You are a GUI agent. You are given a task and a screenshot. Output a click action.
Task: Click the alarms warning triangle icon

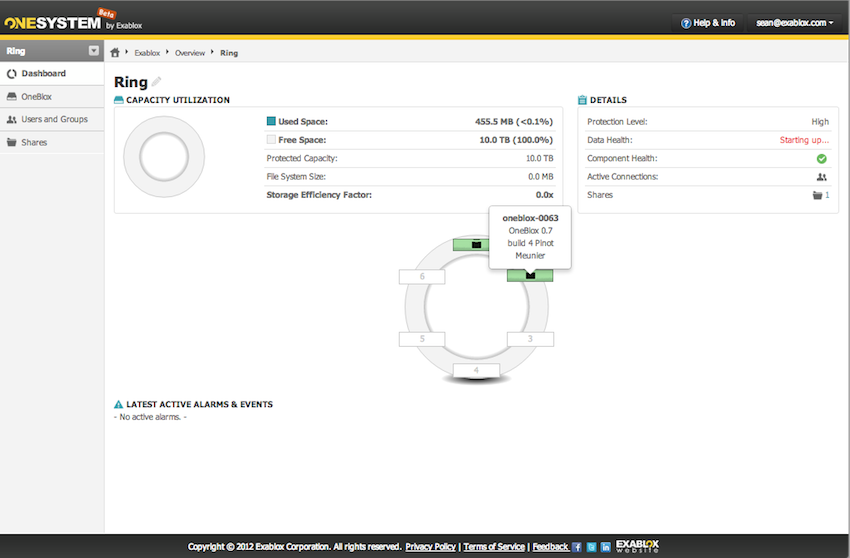coord(119,404)
